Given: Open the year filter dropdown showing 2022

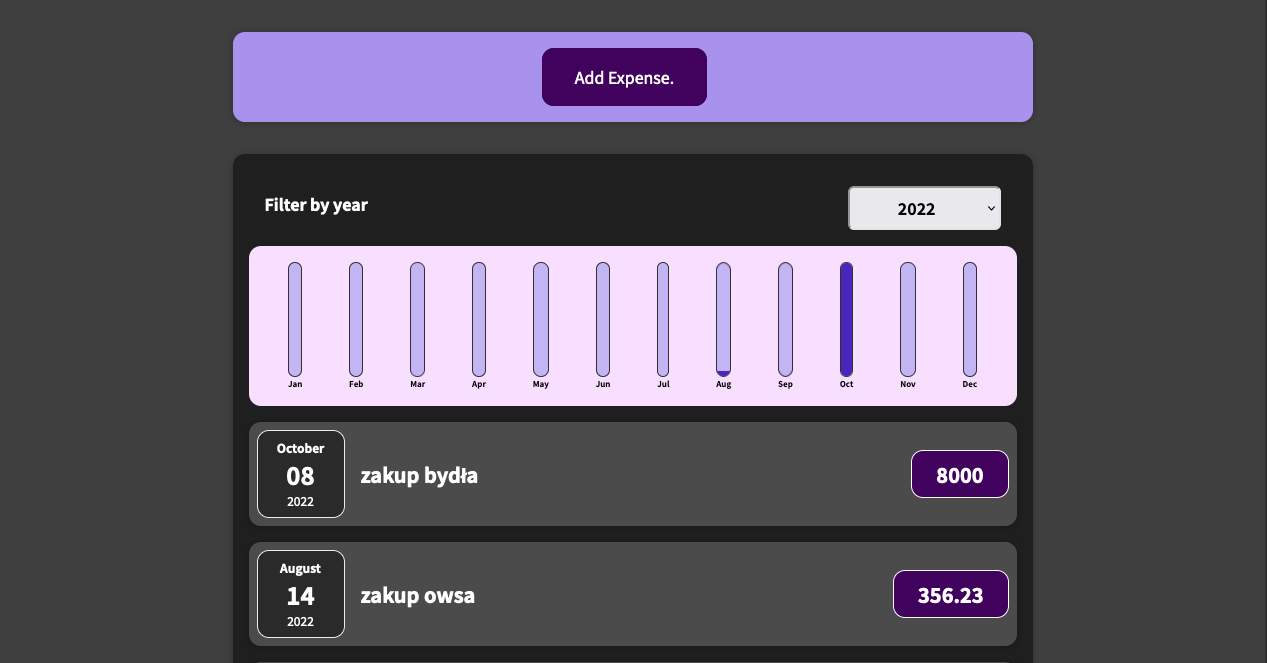Looking at the screenshot, I should click(924, 208).
